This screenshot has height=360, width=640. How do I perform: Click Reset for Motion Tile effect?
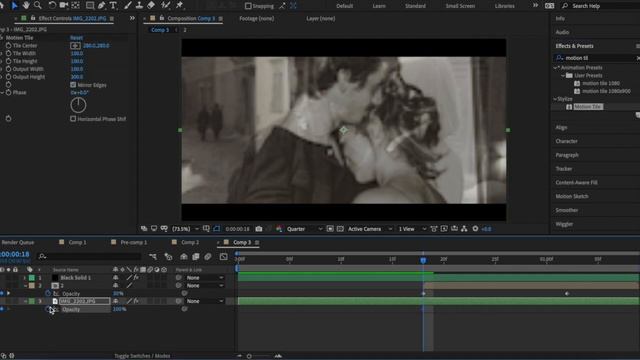(x=76, y=38)
